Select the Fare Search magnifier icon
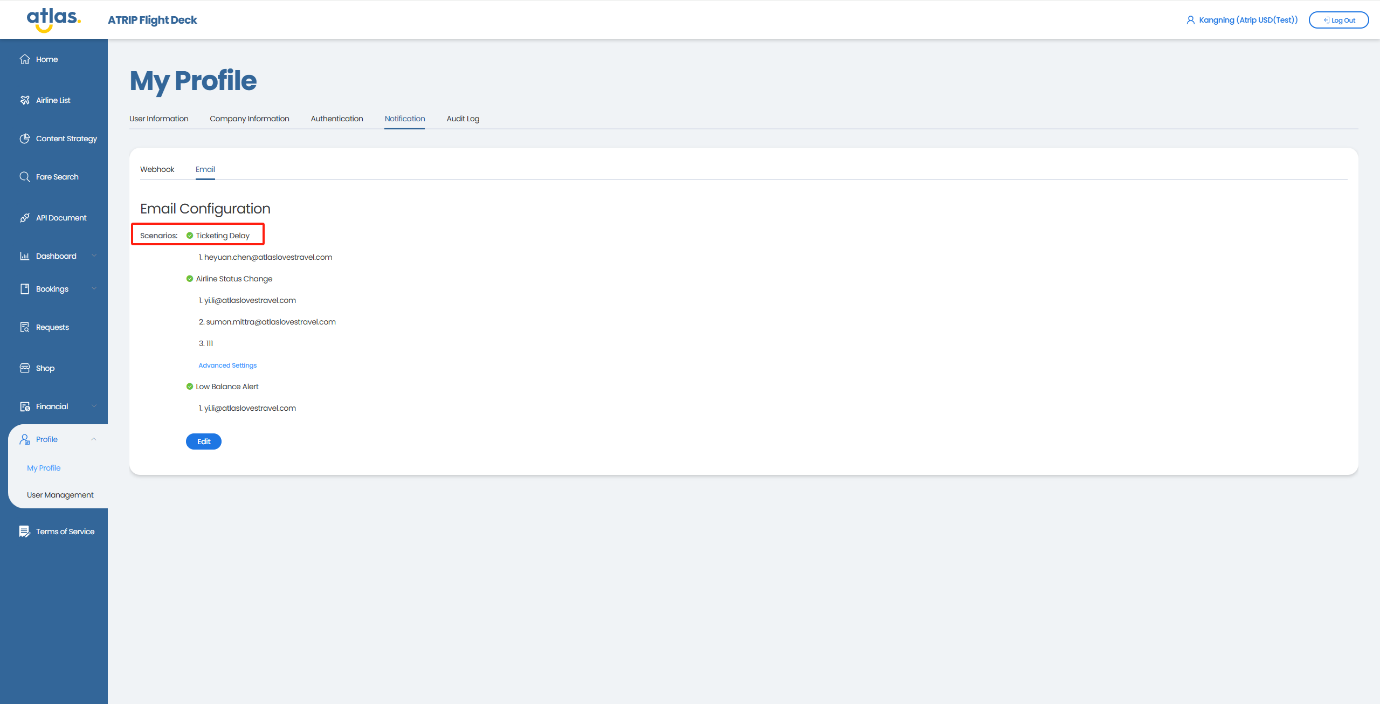The height and width of the screenshot is (704, 1380). tap(25, 177)
